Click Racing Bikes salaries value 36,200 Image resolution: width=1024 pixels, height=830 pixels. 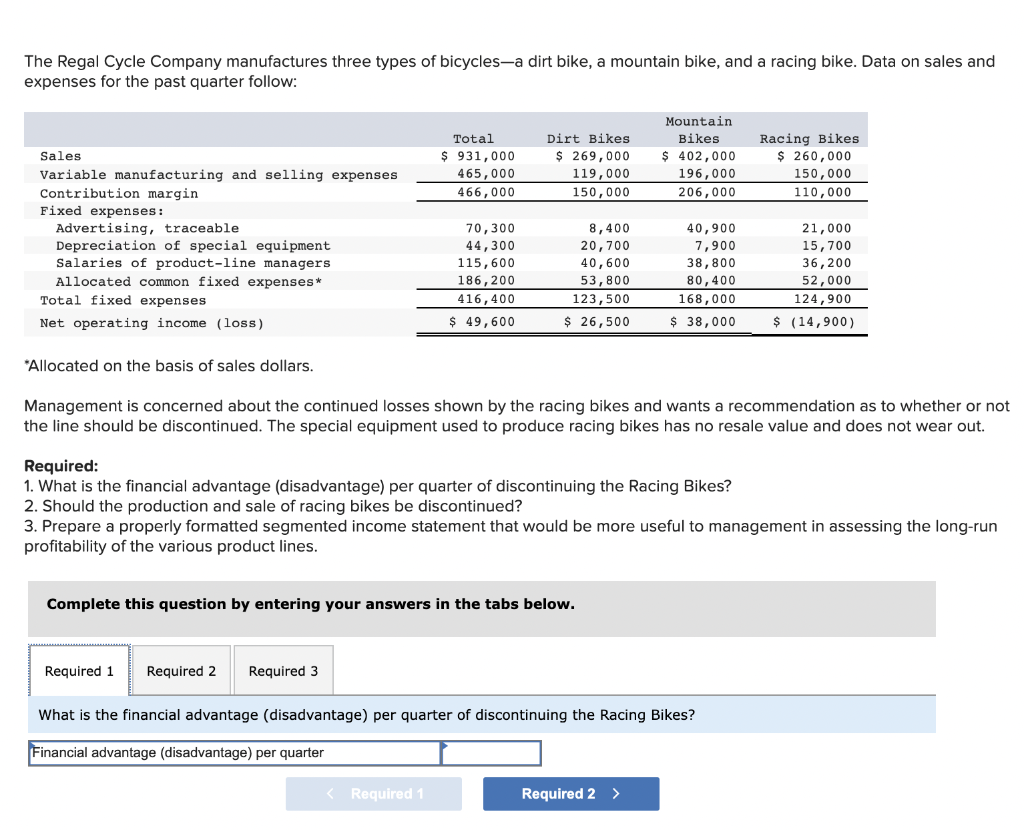pos(826,263)
